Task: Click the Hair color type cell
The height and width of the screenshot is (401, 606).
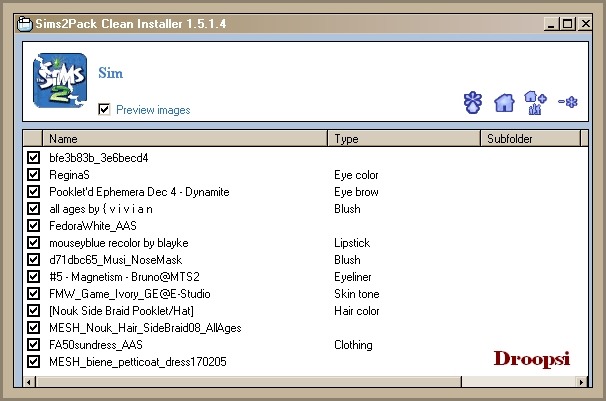Action: pyautogui.click(x=357, y=311)
